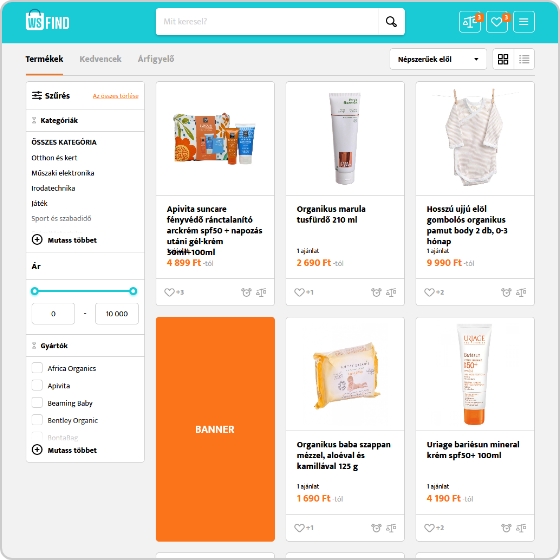This screenshot has height=560, width=560.
Task: Focus the Mit keresel search field
Action: (267, 22)
